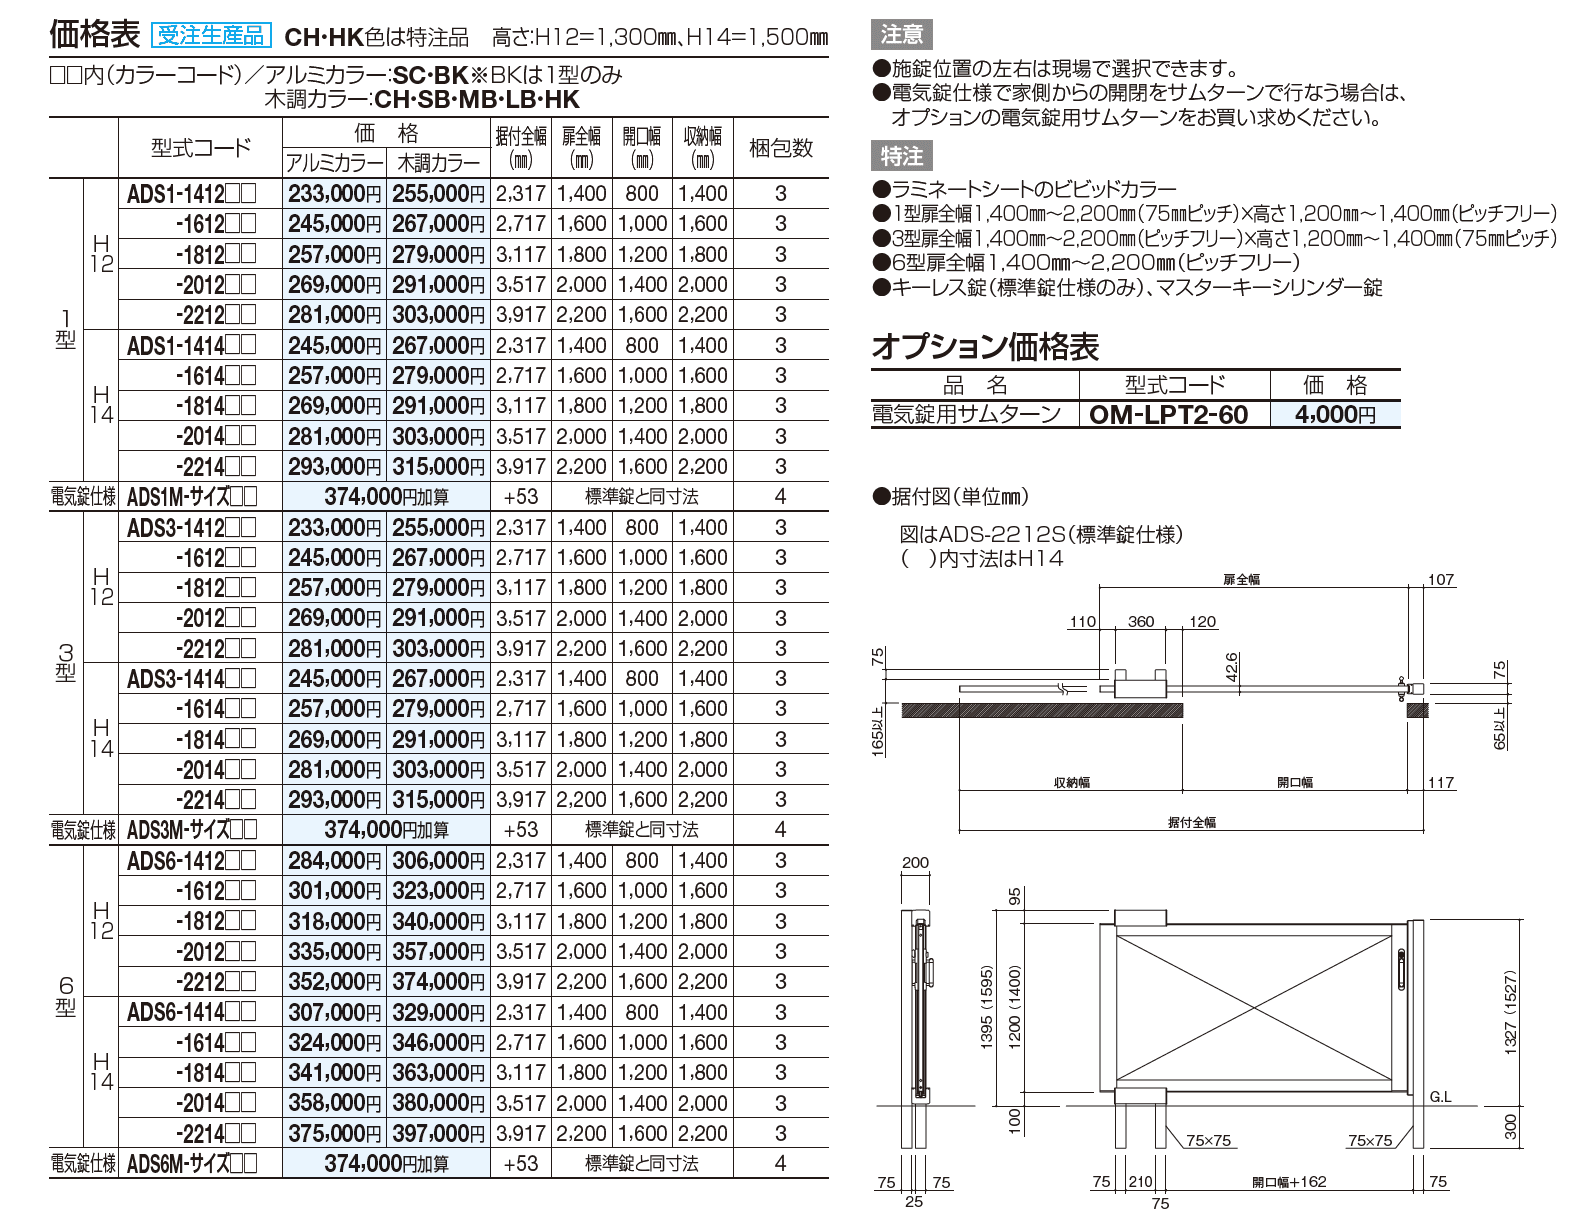This screenshot has width=1576, height=1228.
Task: Click the 開口幅 column header
Action: coord(642,147)
